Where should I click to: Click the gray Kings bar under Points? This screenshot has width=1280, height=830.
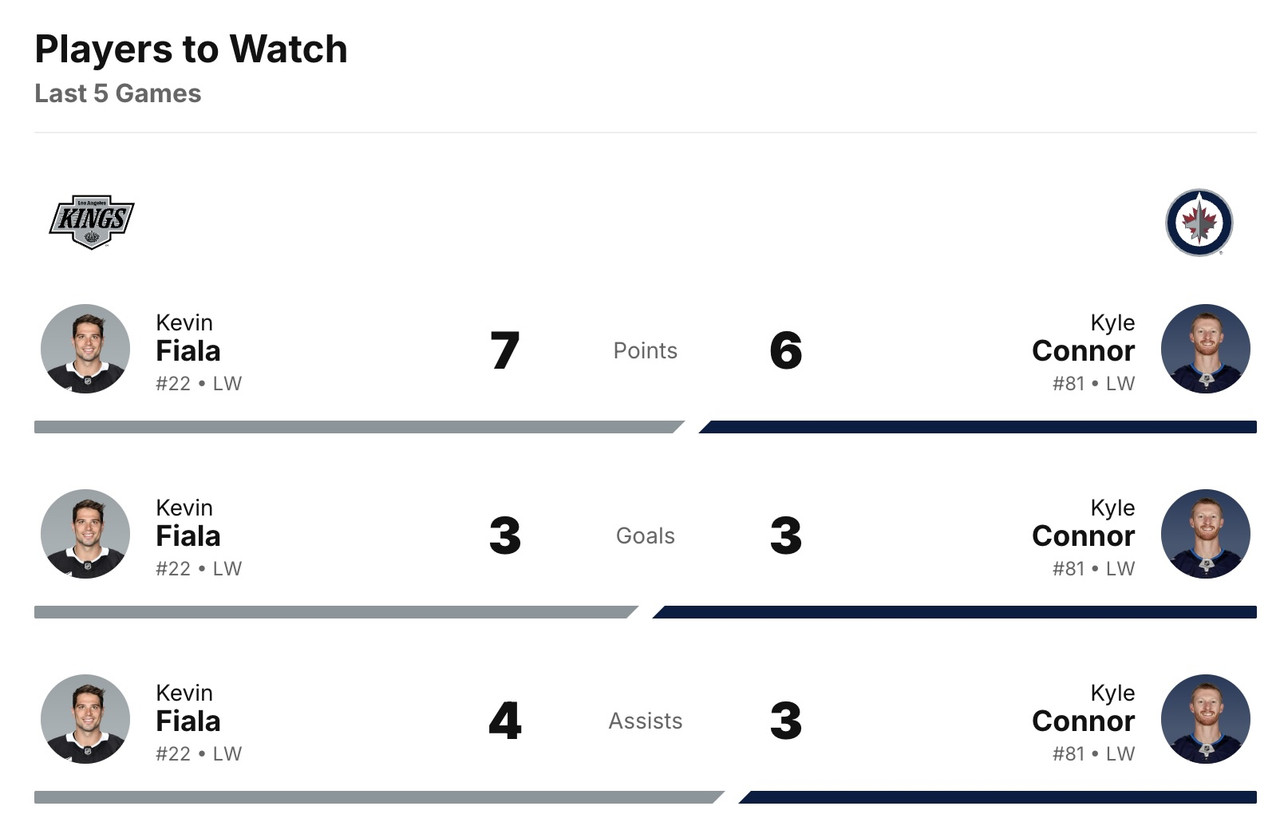click(355, 427)
